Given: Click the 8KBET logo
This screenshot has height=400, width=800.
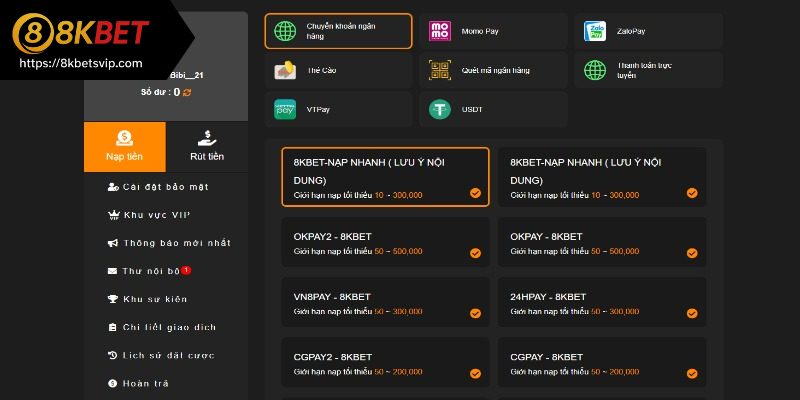Looking at the screenshot, I should pyautogui.click(x=81, y=32).
